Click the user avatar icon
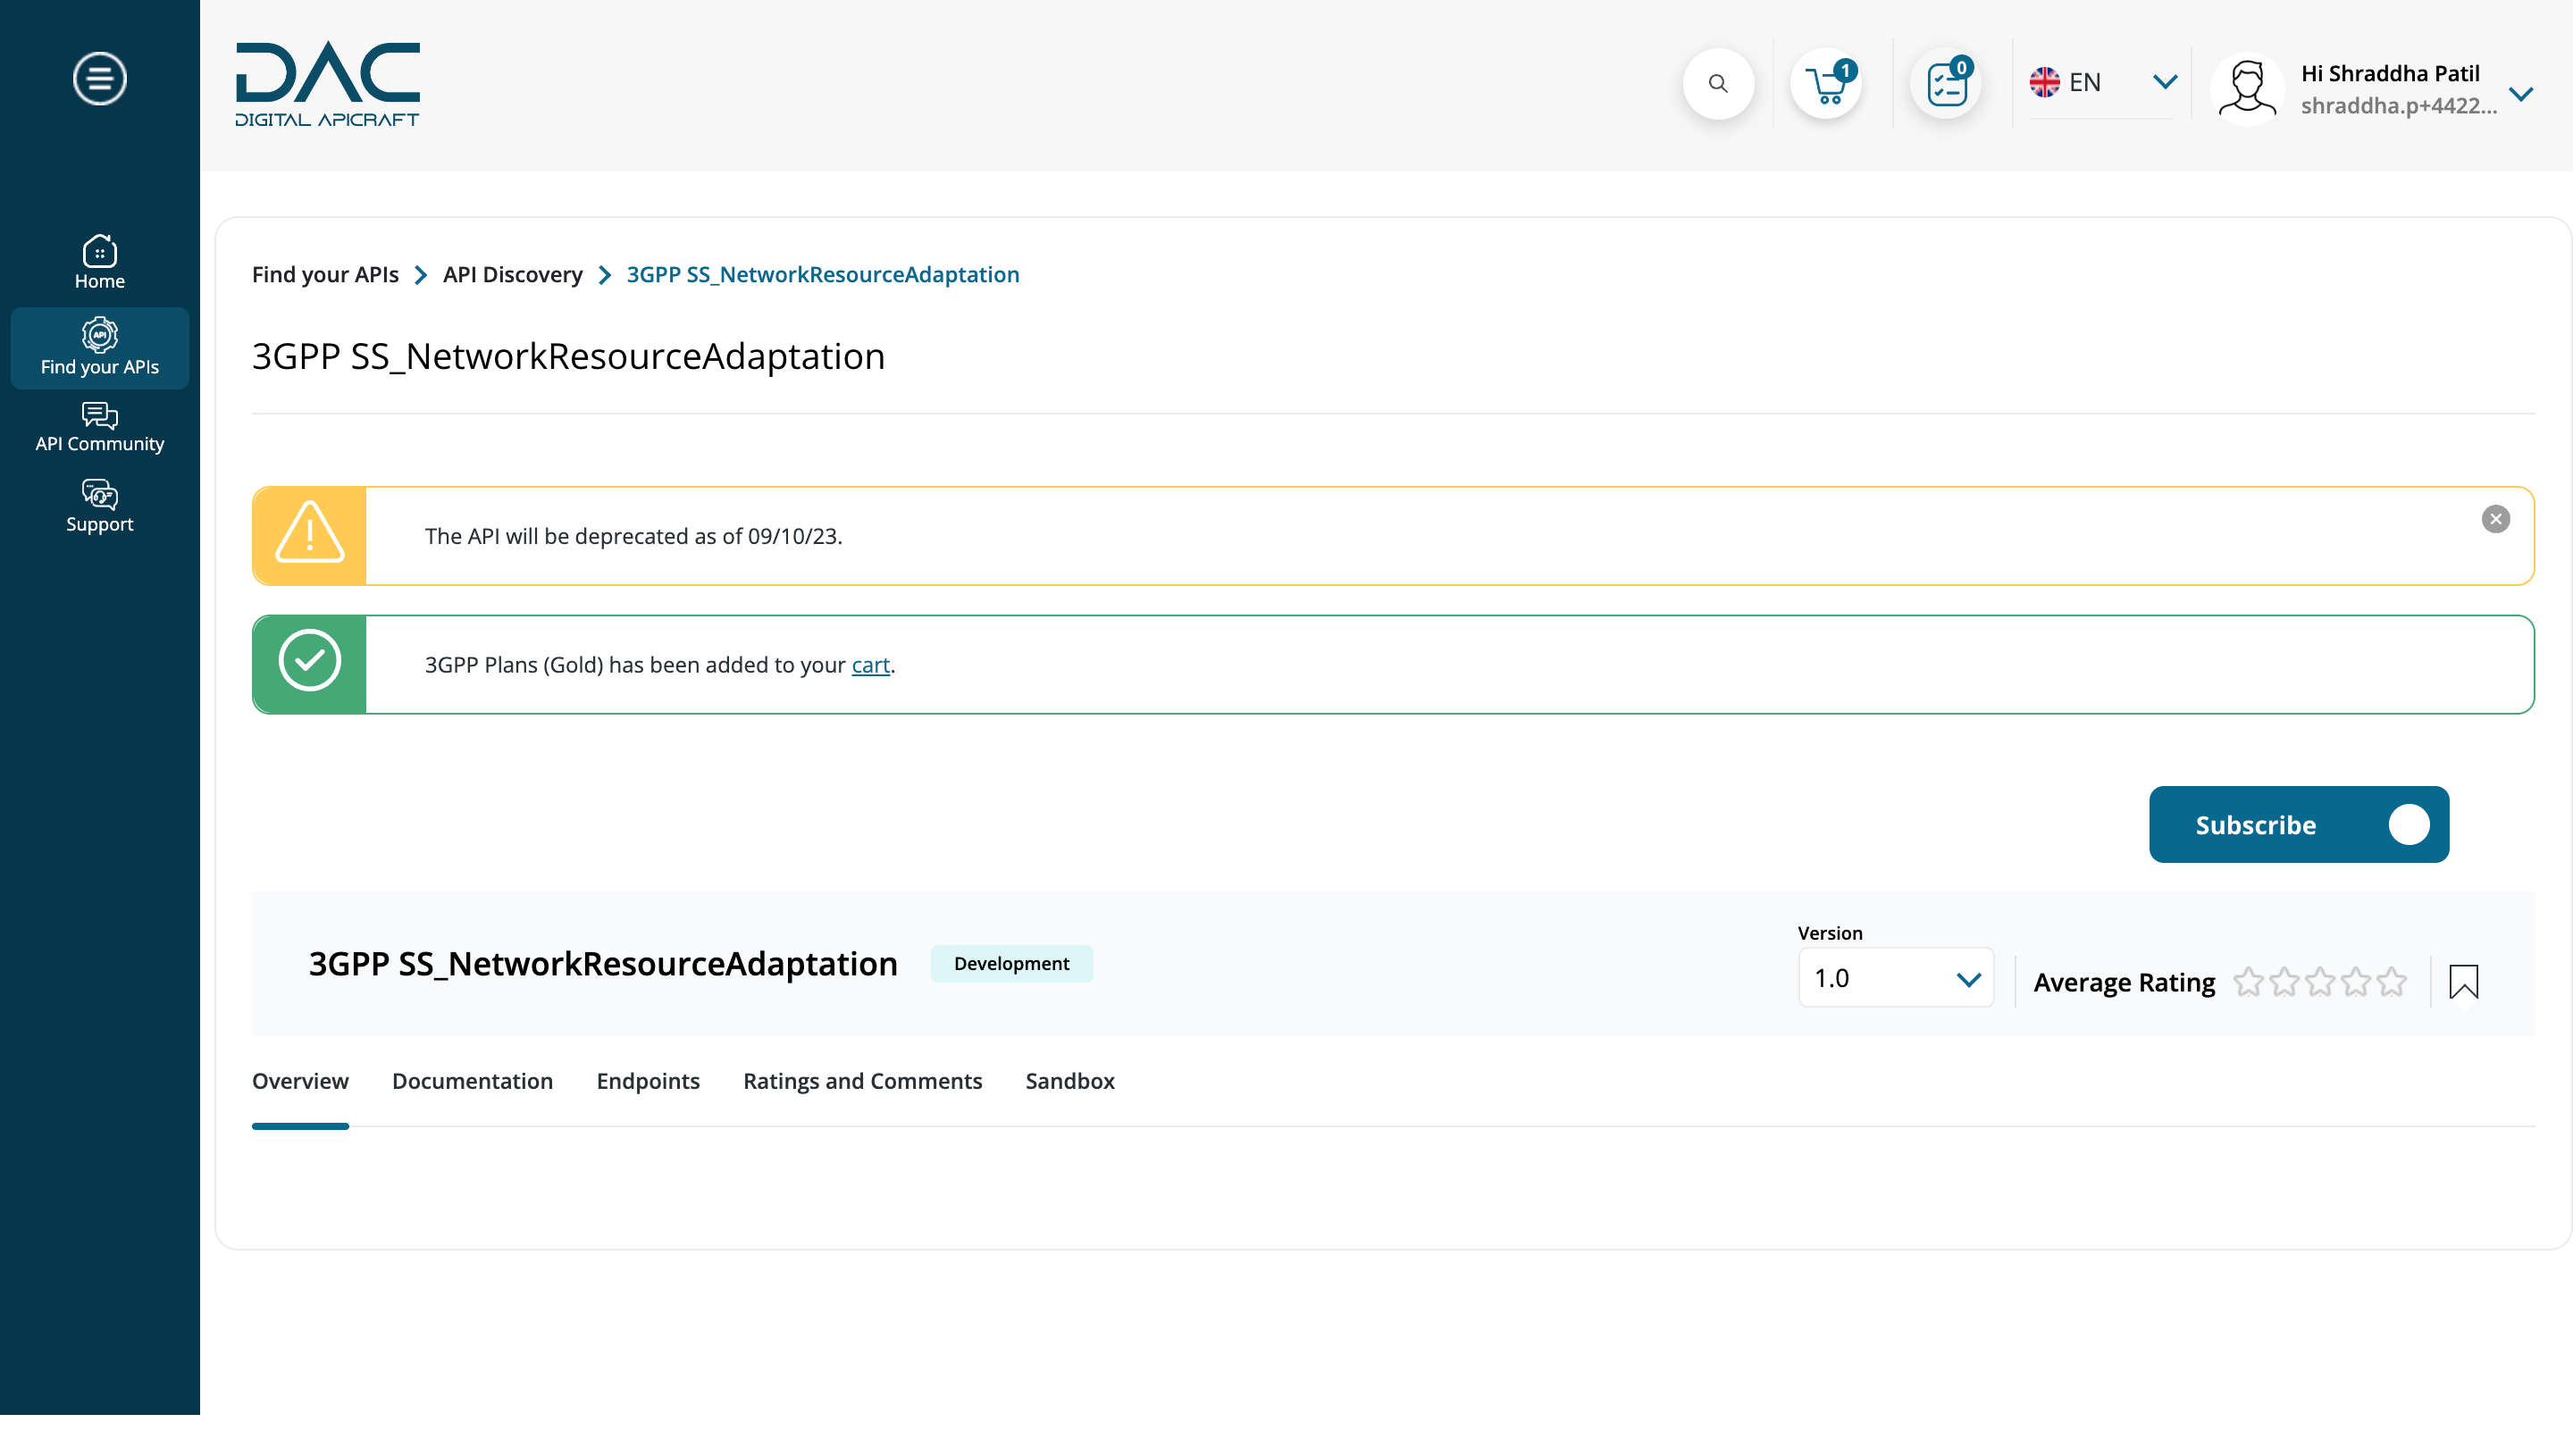This screenshot has height=1456, width=2573. (x=2247, y=88)
